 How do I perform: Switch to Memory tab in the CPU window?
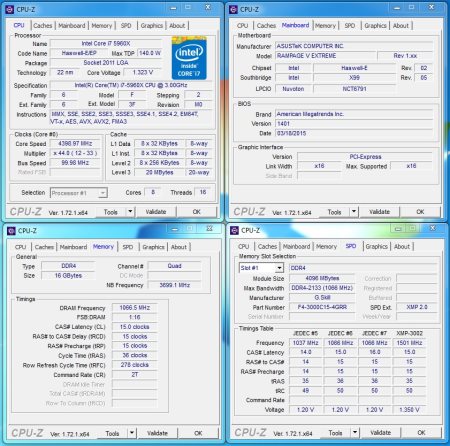pyautogui.click(x=102, y=26)
